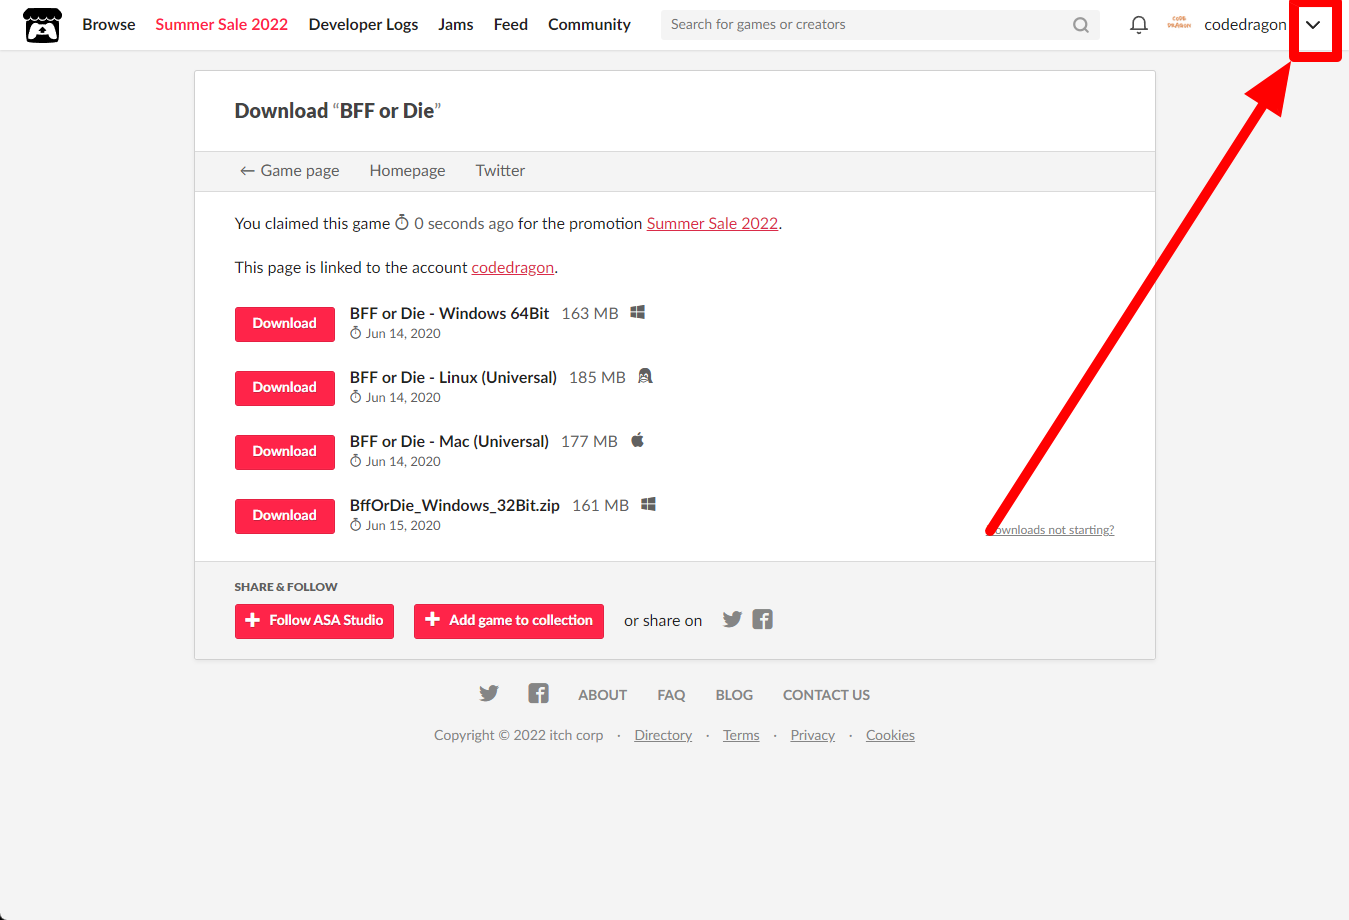The image size is (1349, 920).
Task: Follow ASA Studio button
Action: pyautogui.click(x=314, y=621)
